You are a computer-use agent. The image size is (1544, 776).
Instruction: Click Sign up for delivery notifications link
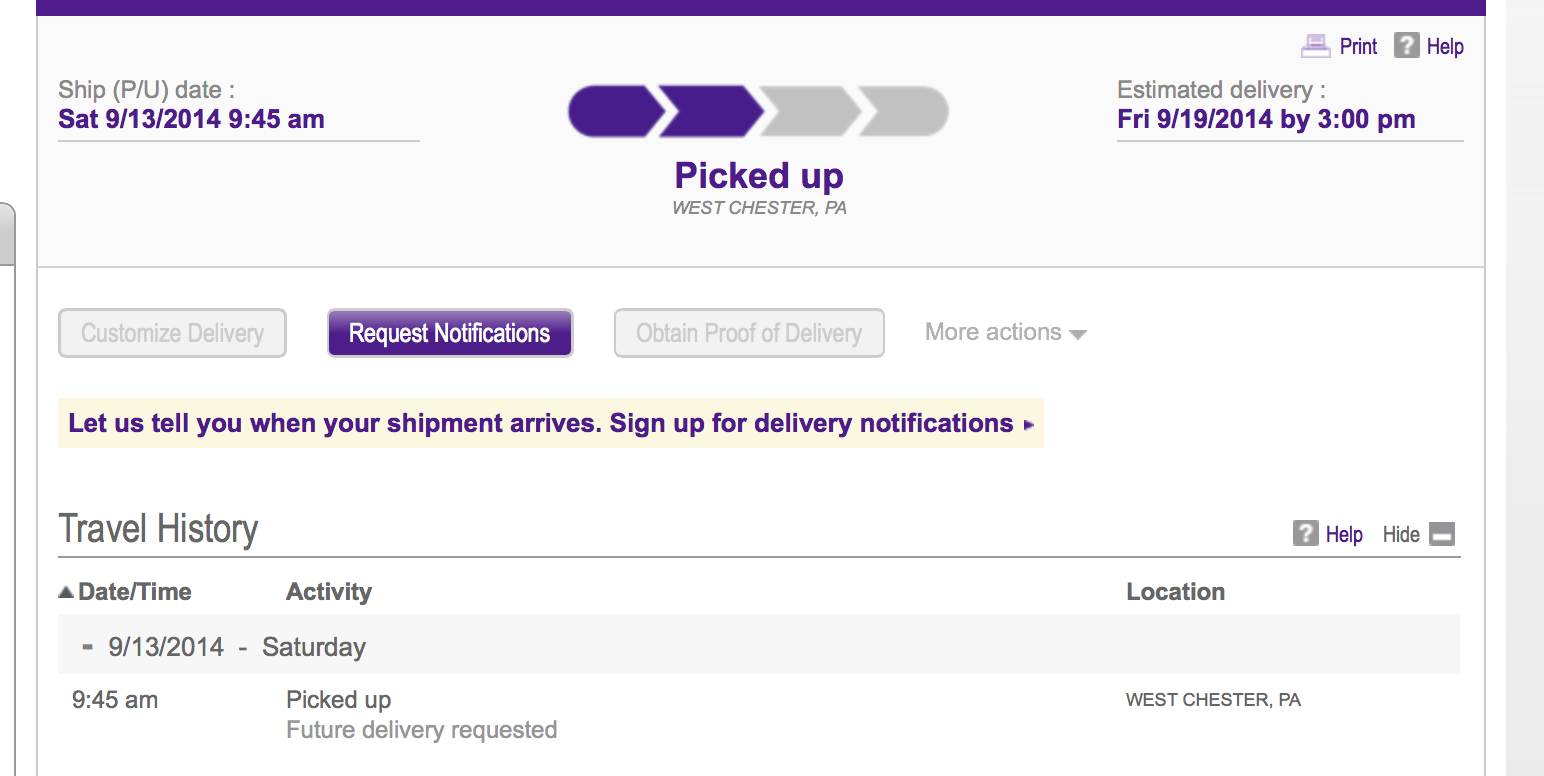point(812,423)
